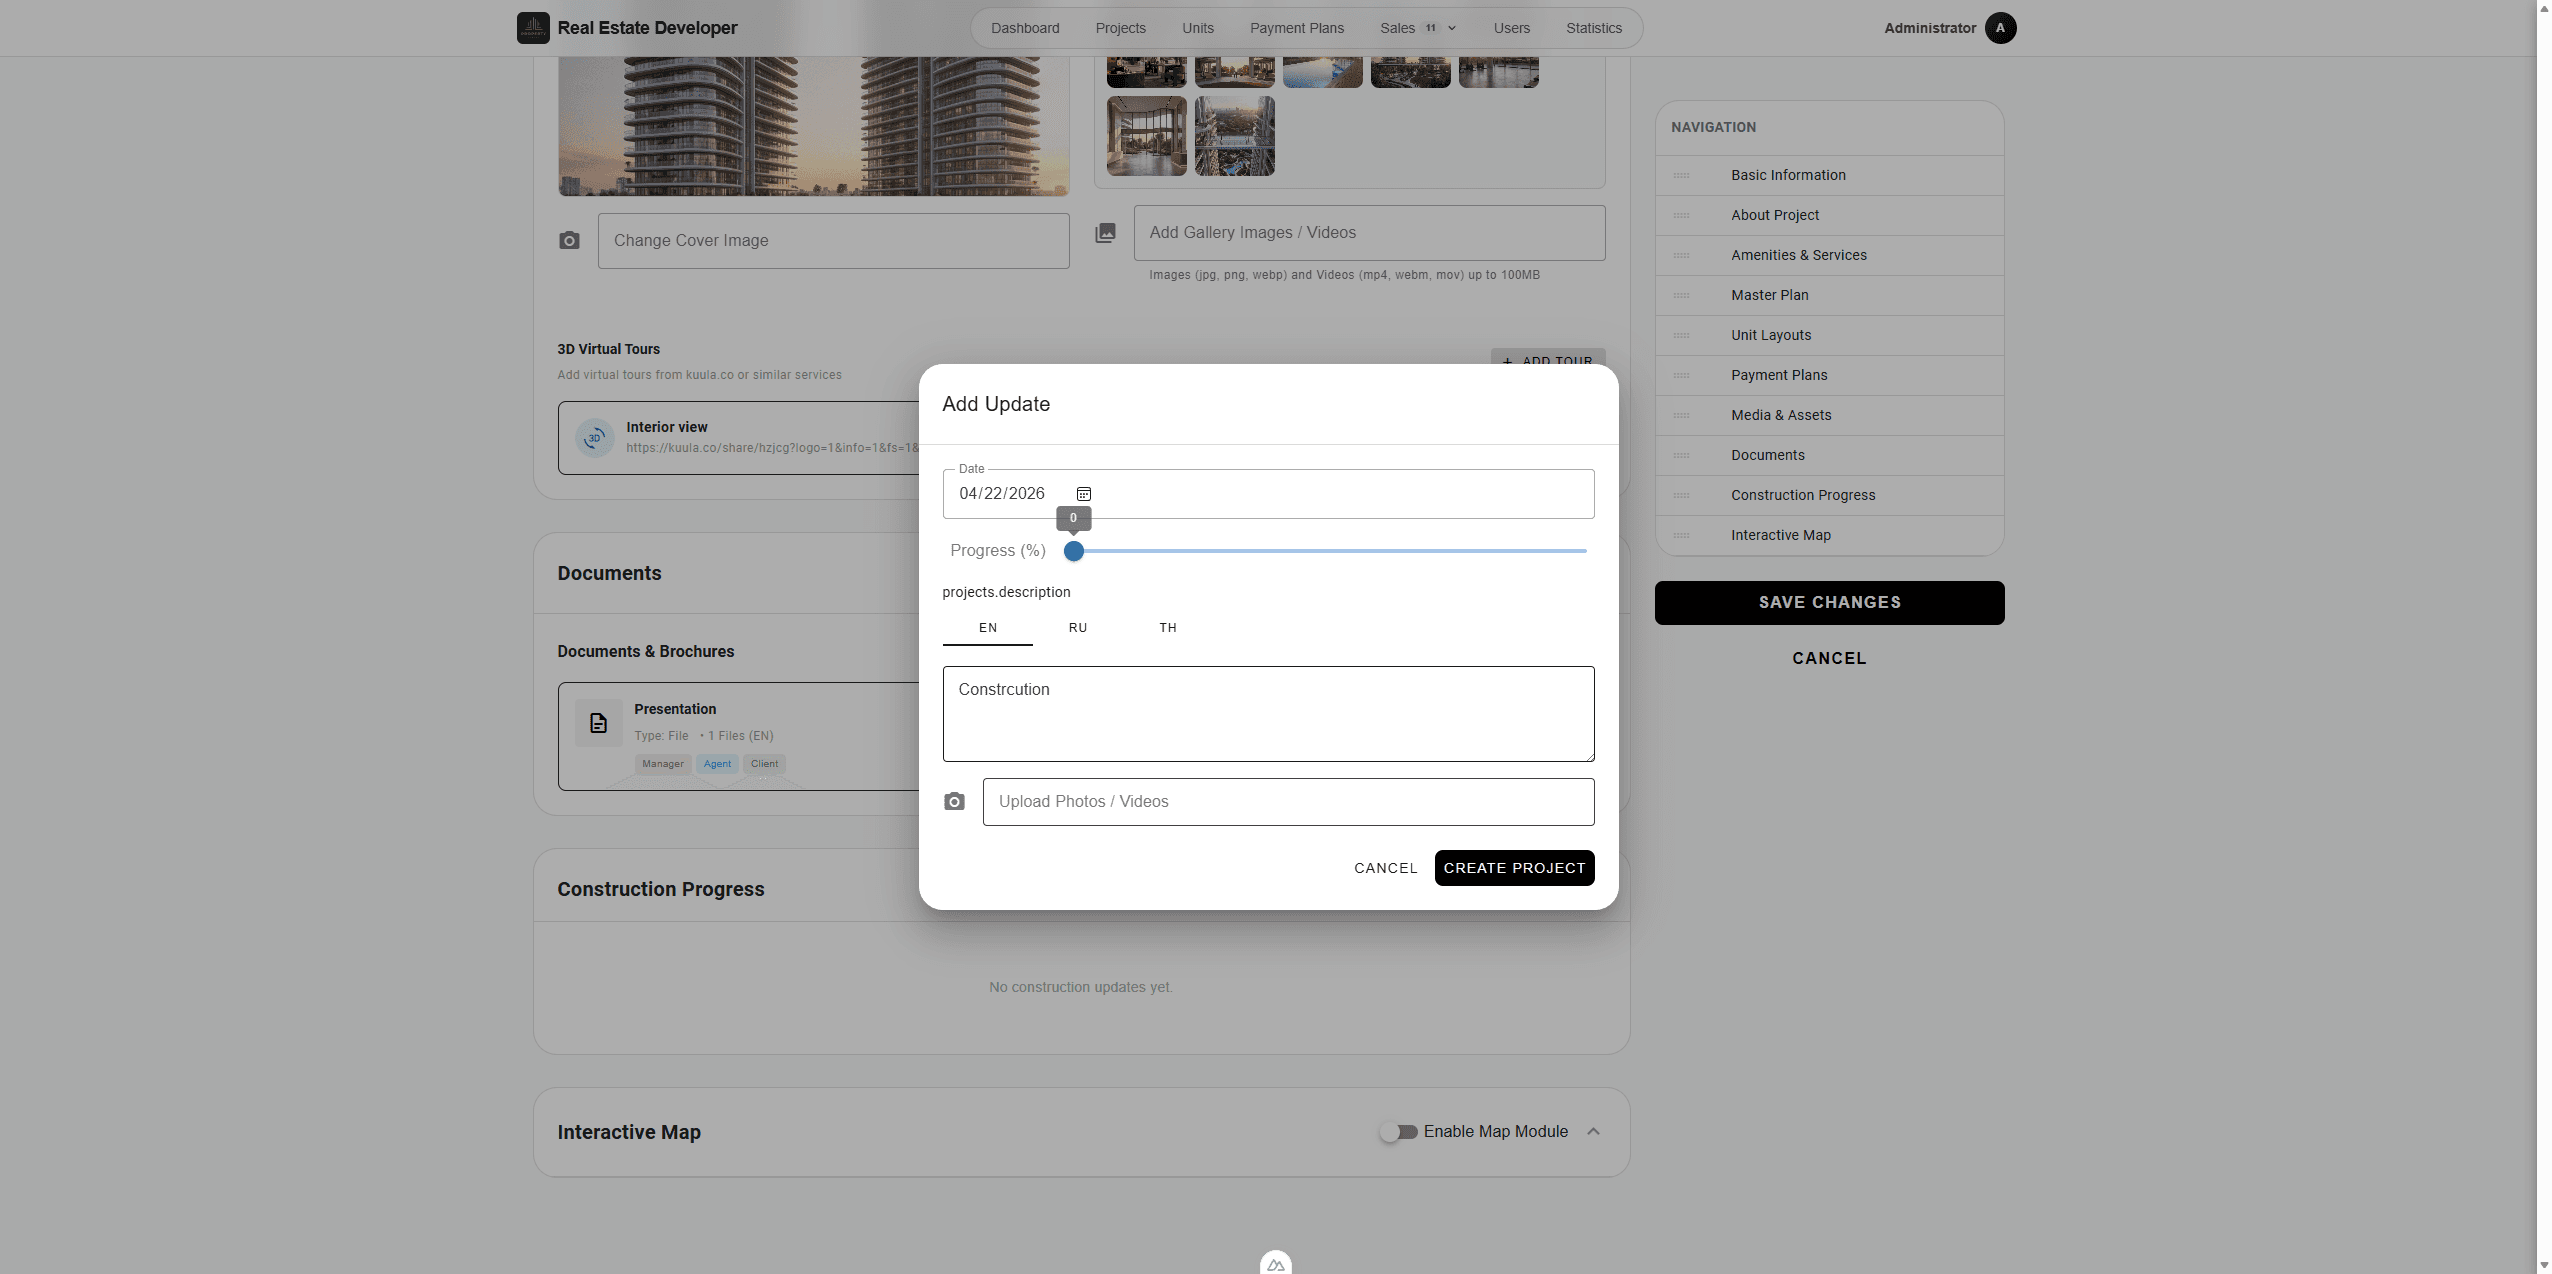Click the gallery icon beside Add Gallery Images
2552x1274 pixels.
[x=1105, y=233]
